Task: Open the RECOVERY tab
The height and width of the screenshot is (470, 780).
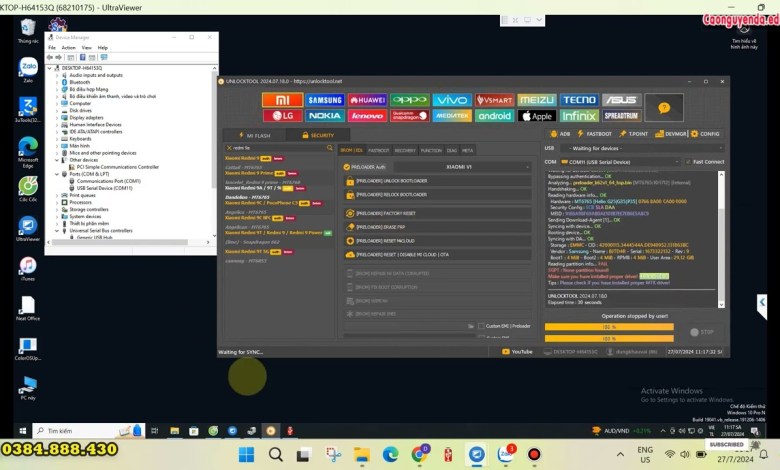Action: (x=405, y=150)
